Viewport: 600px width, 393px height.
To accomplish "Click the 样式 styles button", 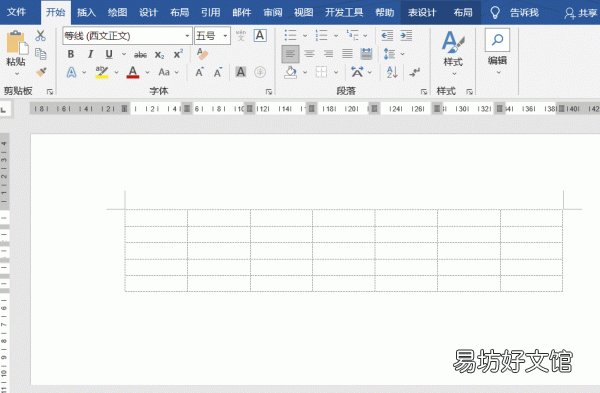I will click(453, 53).
